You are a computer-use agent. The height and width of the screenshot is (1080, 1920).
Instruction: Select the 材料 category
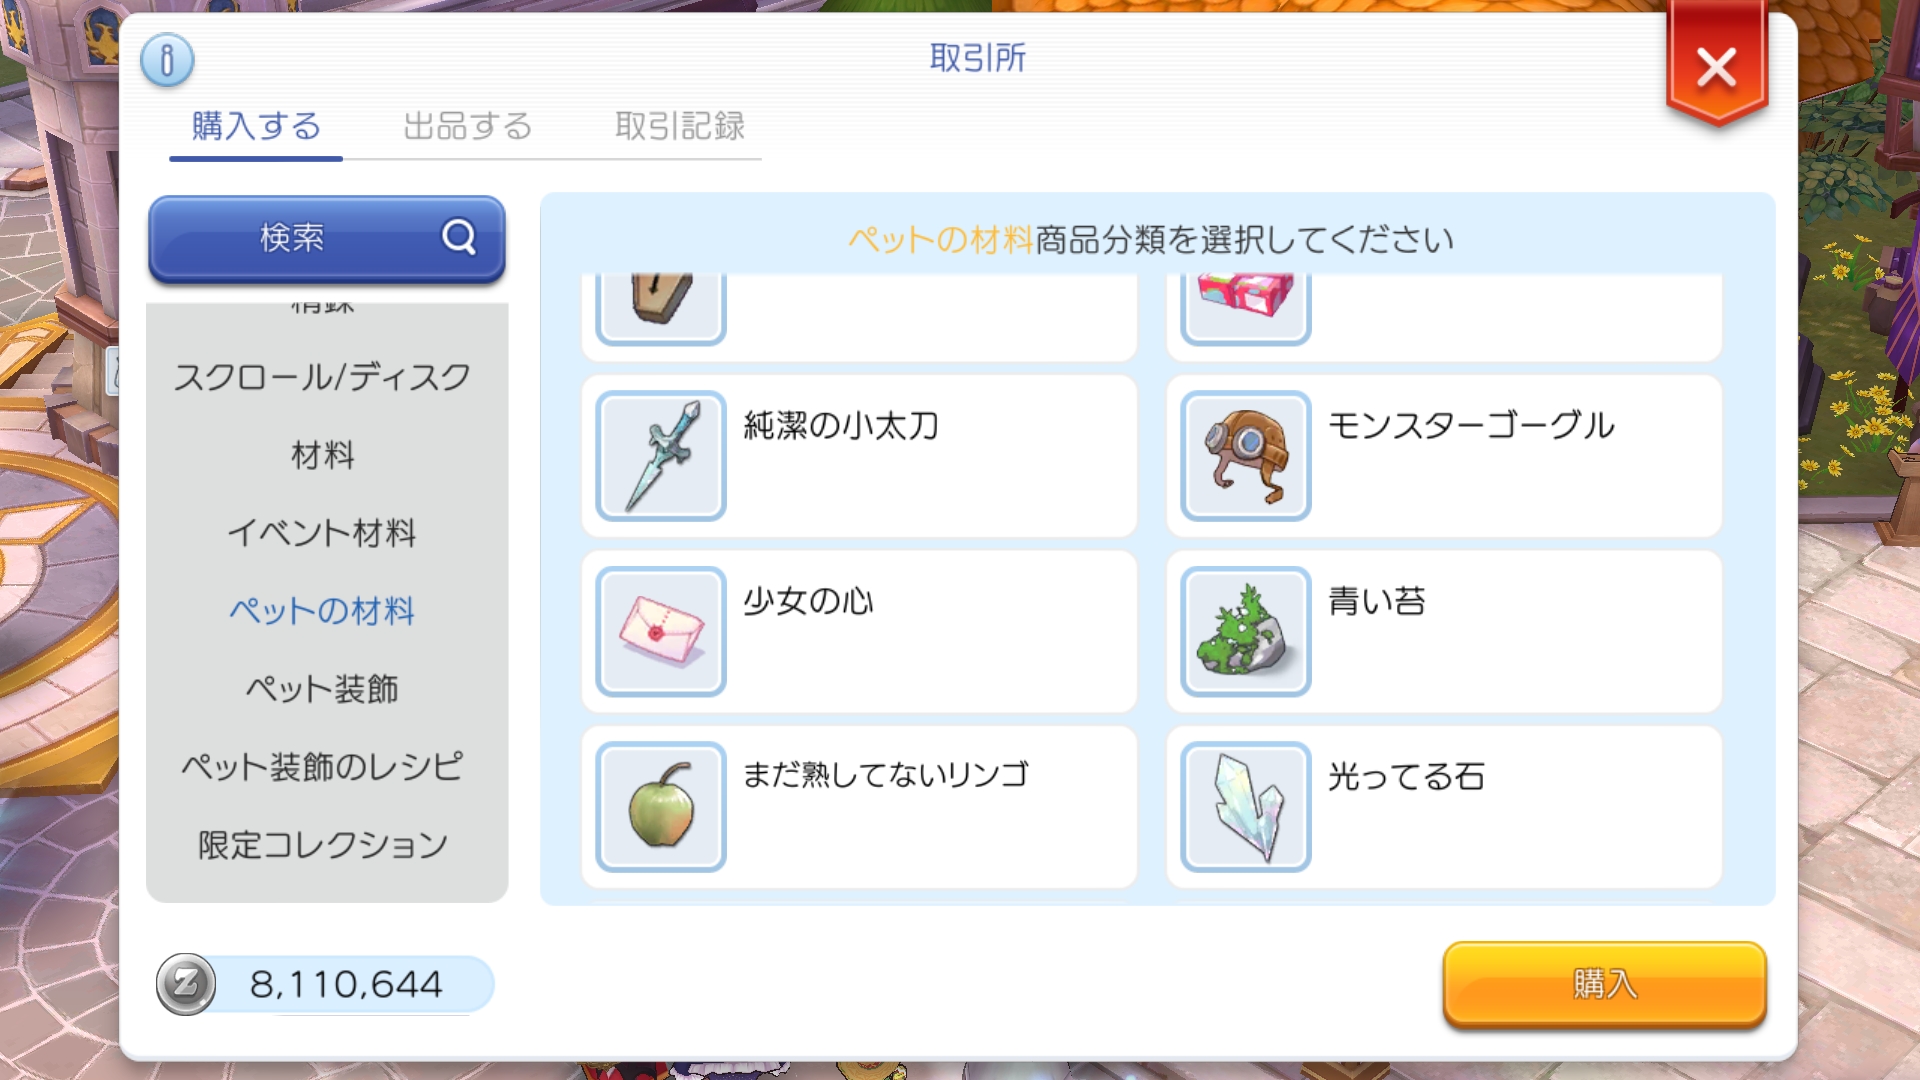point(322,455)
